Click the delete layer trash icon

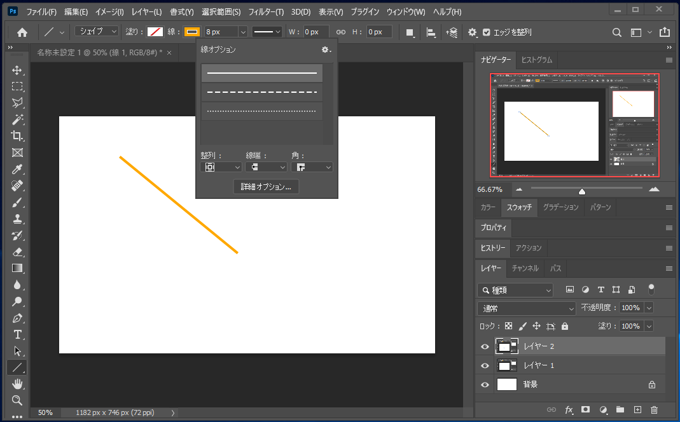pyautogui.click(x=654, y=409)
